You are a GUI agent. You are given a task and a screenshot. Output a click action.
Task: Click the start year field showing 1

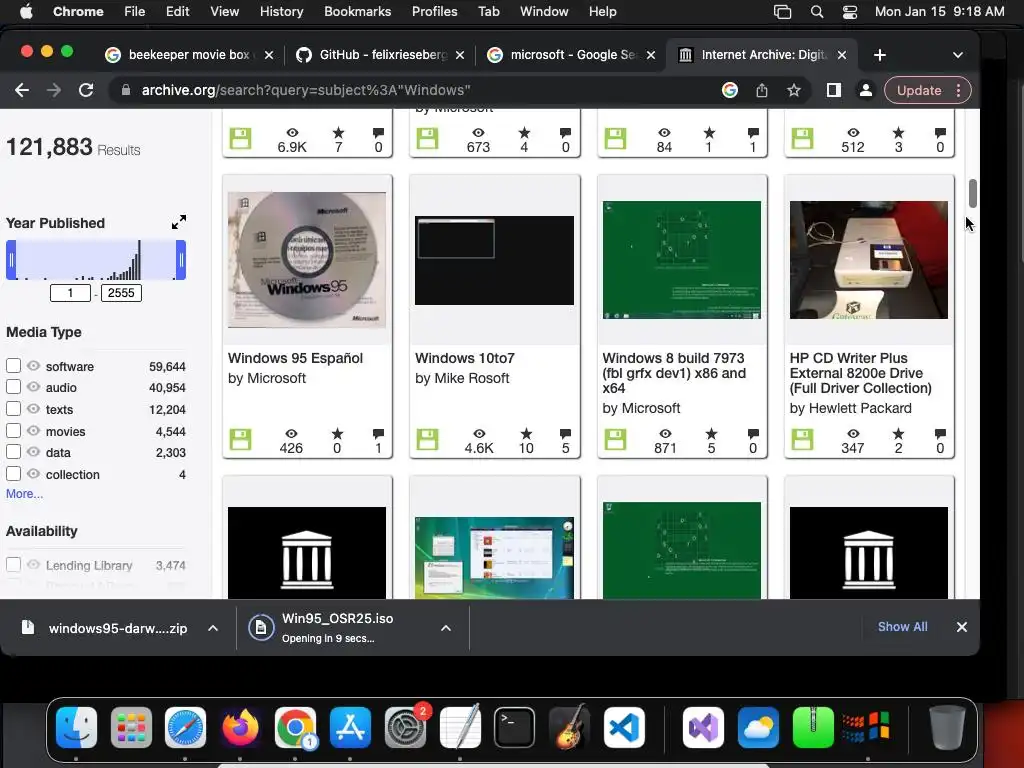coord(71,293)
